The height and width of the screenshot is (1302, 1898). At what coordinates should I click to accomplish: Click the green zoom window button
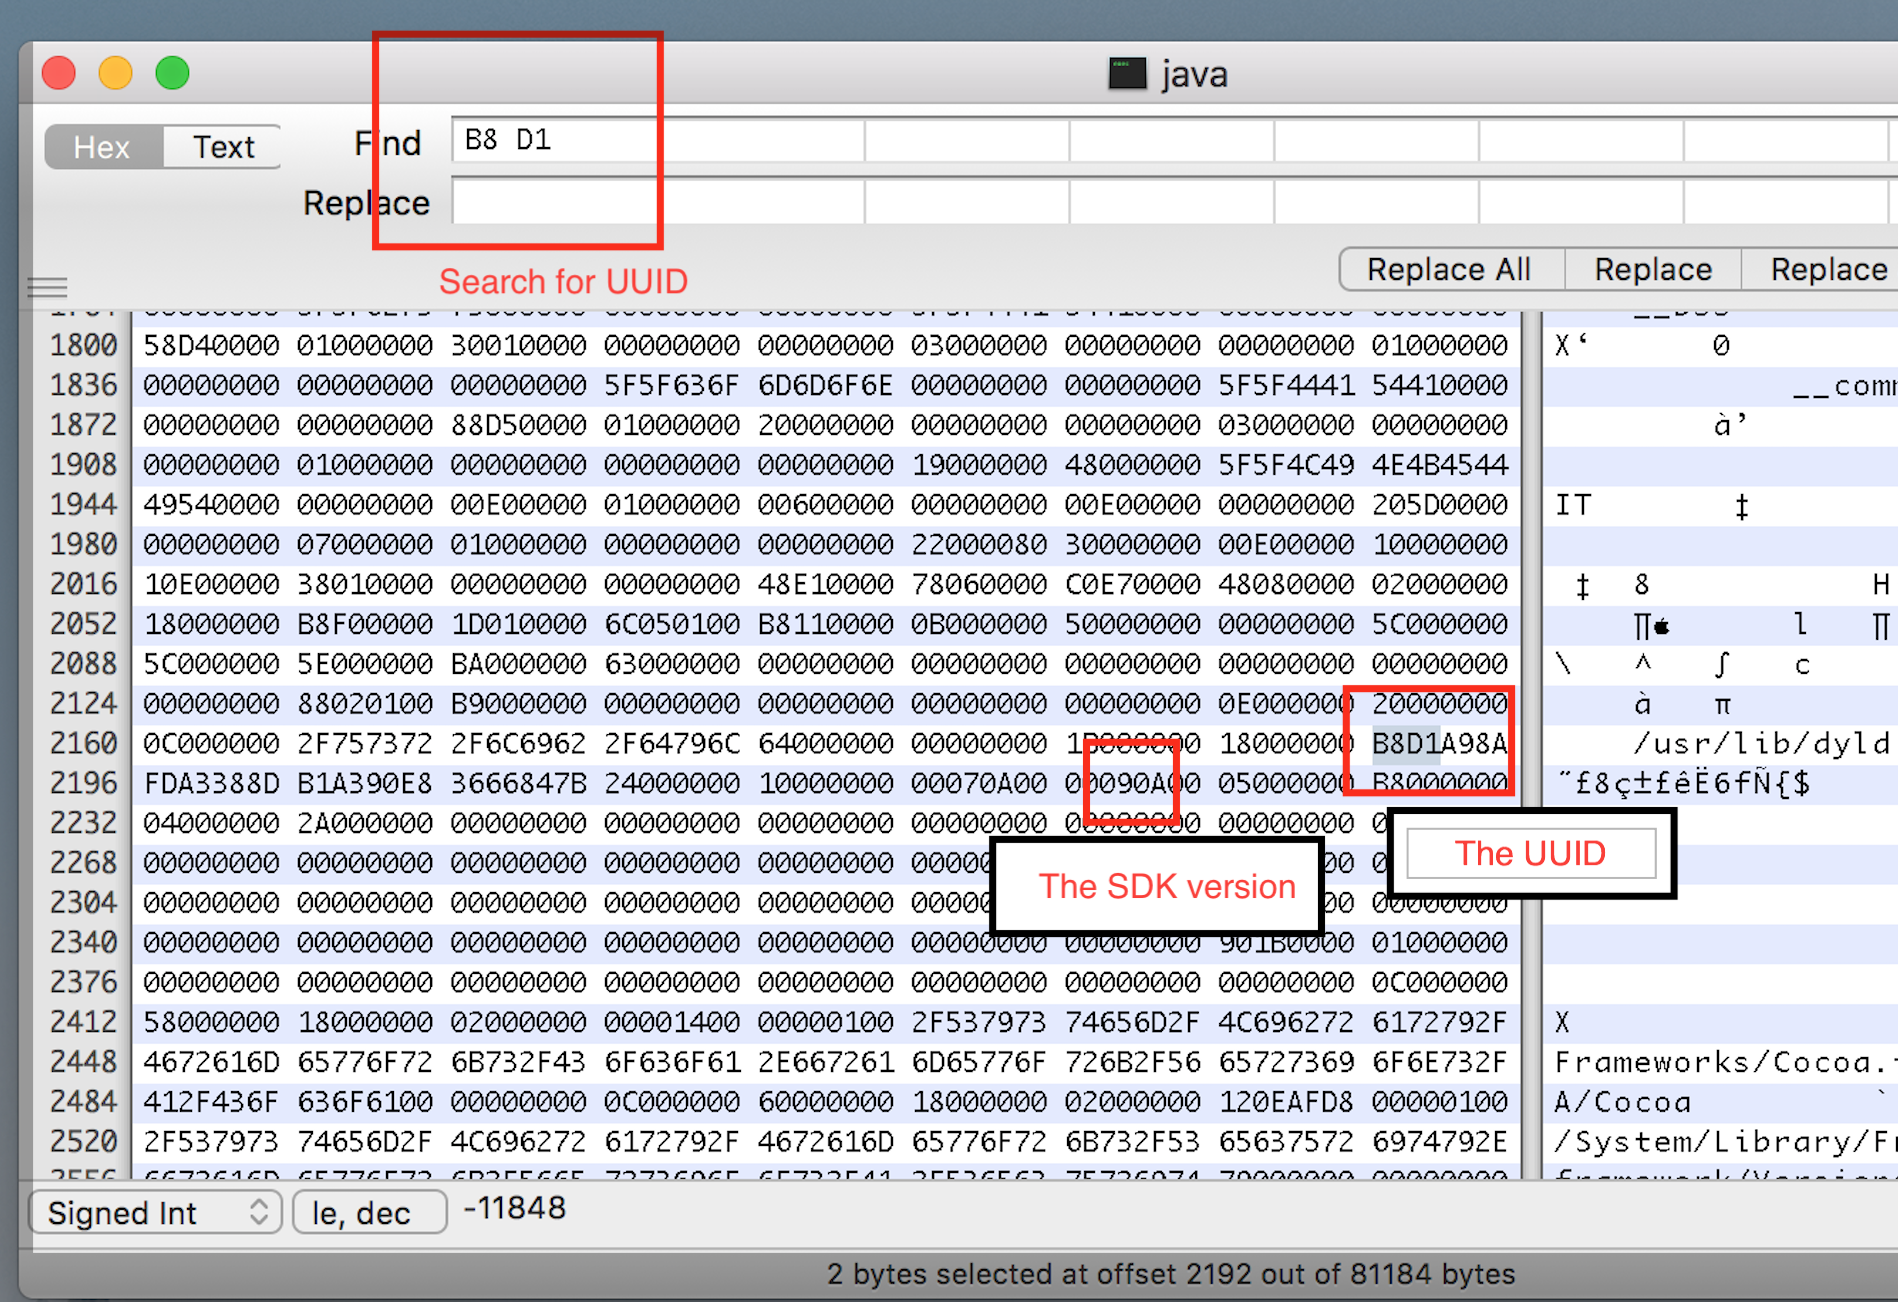[x=172, y=73]
